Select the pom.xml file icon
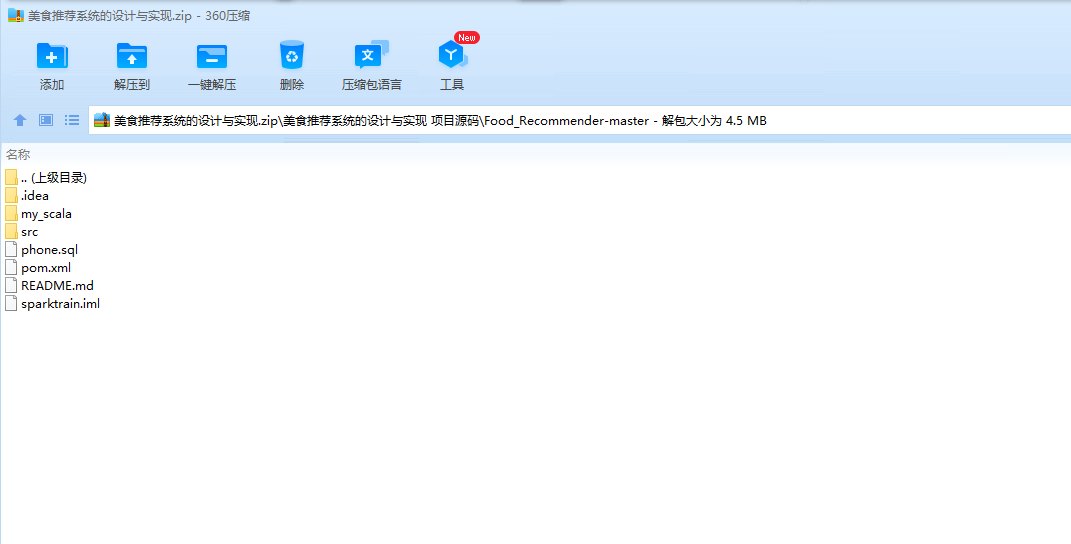This screenshot has width=1071, height=544. tap(11, 267)
